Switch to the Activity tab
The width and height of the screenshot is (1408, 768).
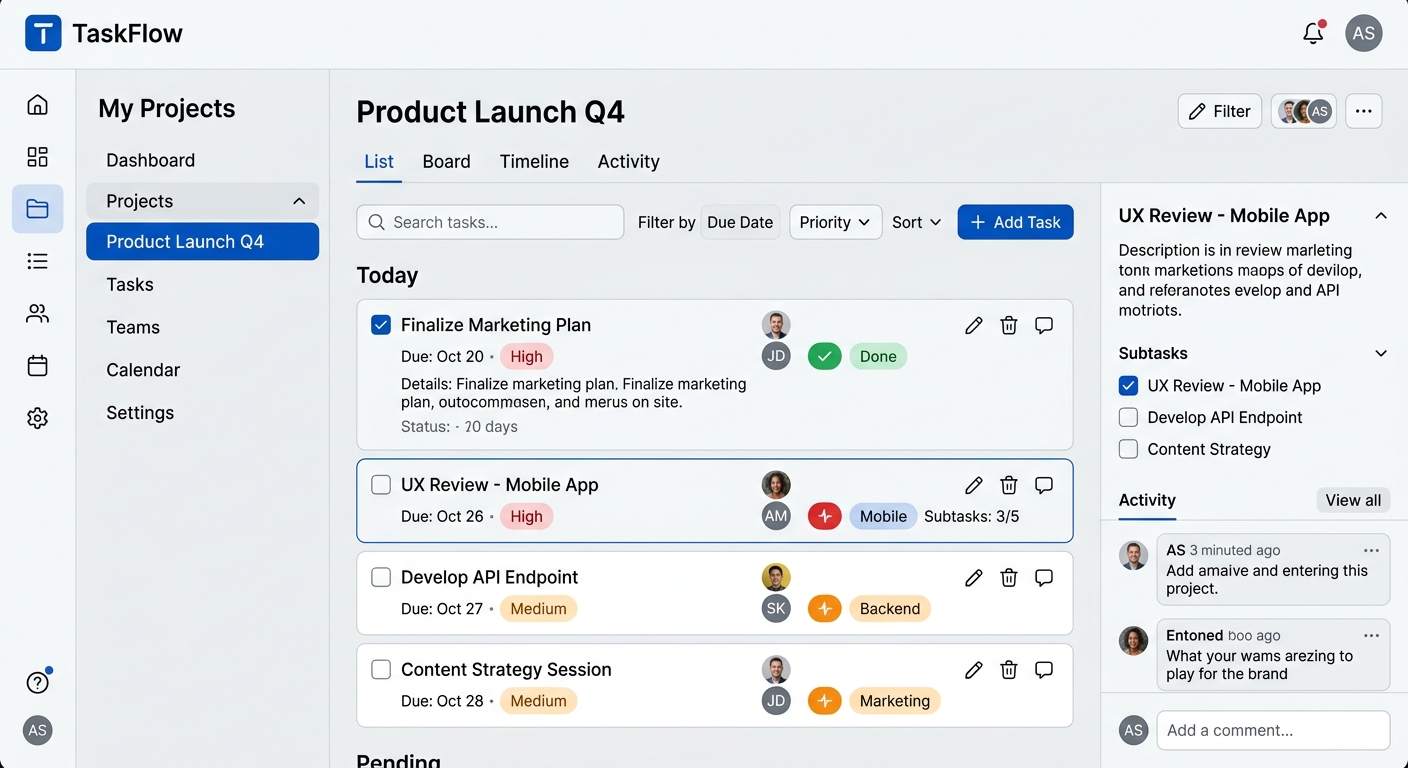pyautogui.click(x=628, y=162)
